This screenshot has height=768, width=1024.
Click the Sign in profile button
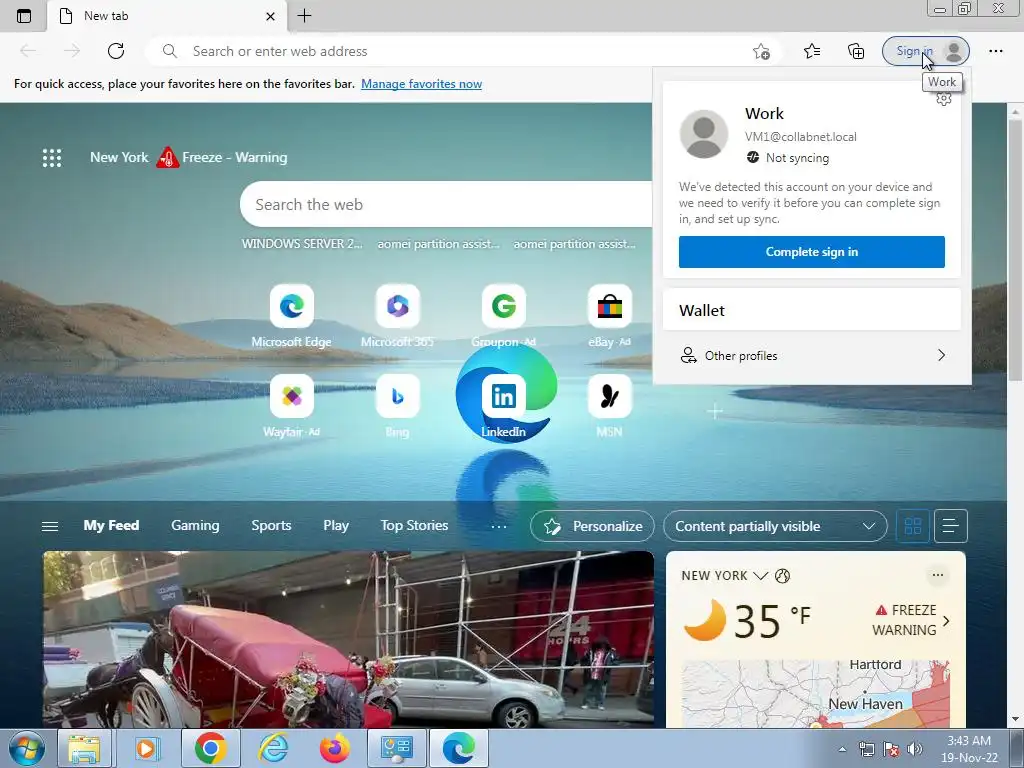(x=925, y=51)
